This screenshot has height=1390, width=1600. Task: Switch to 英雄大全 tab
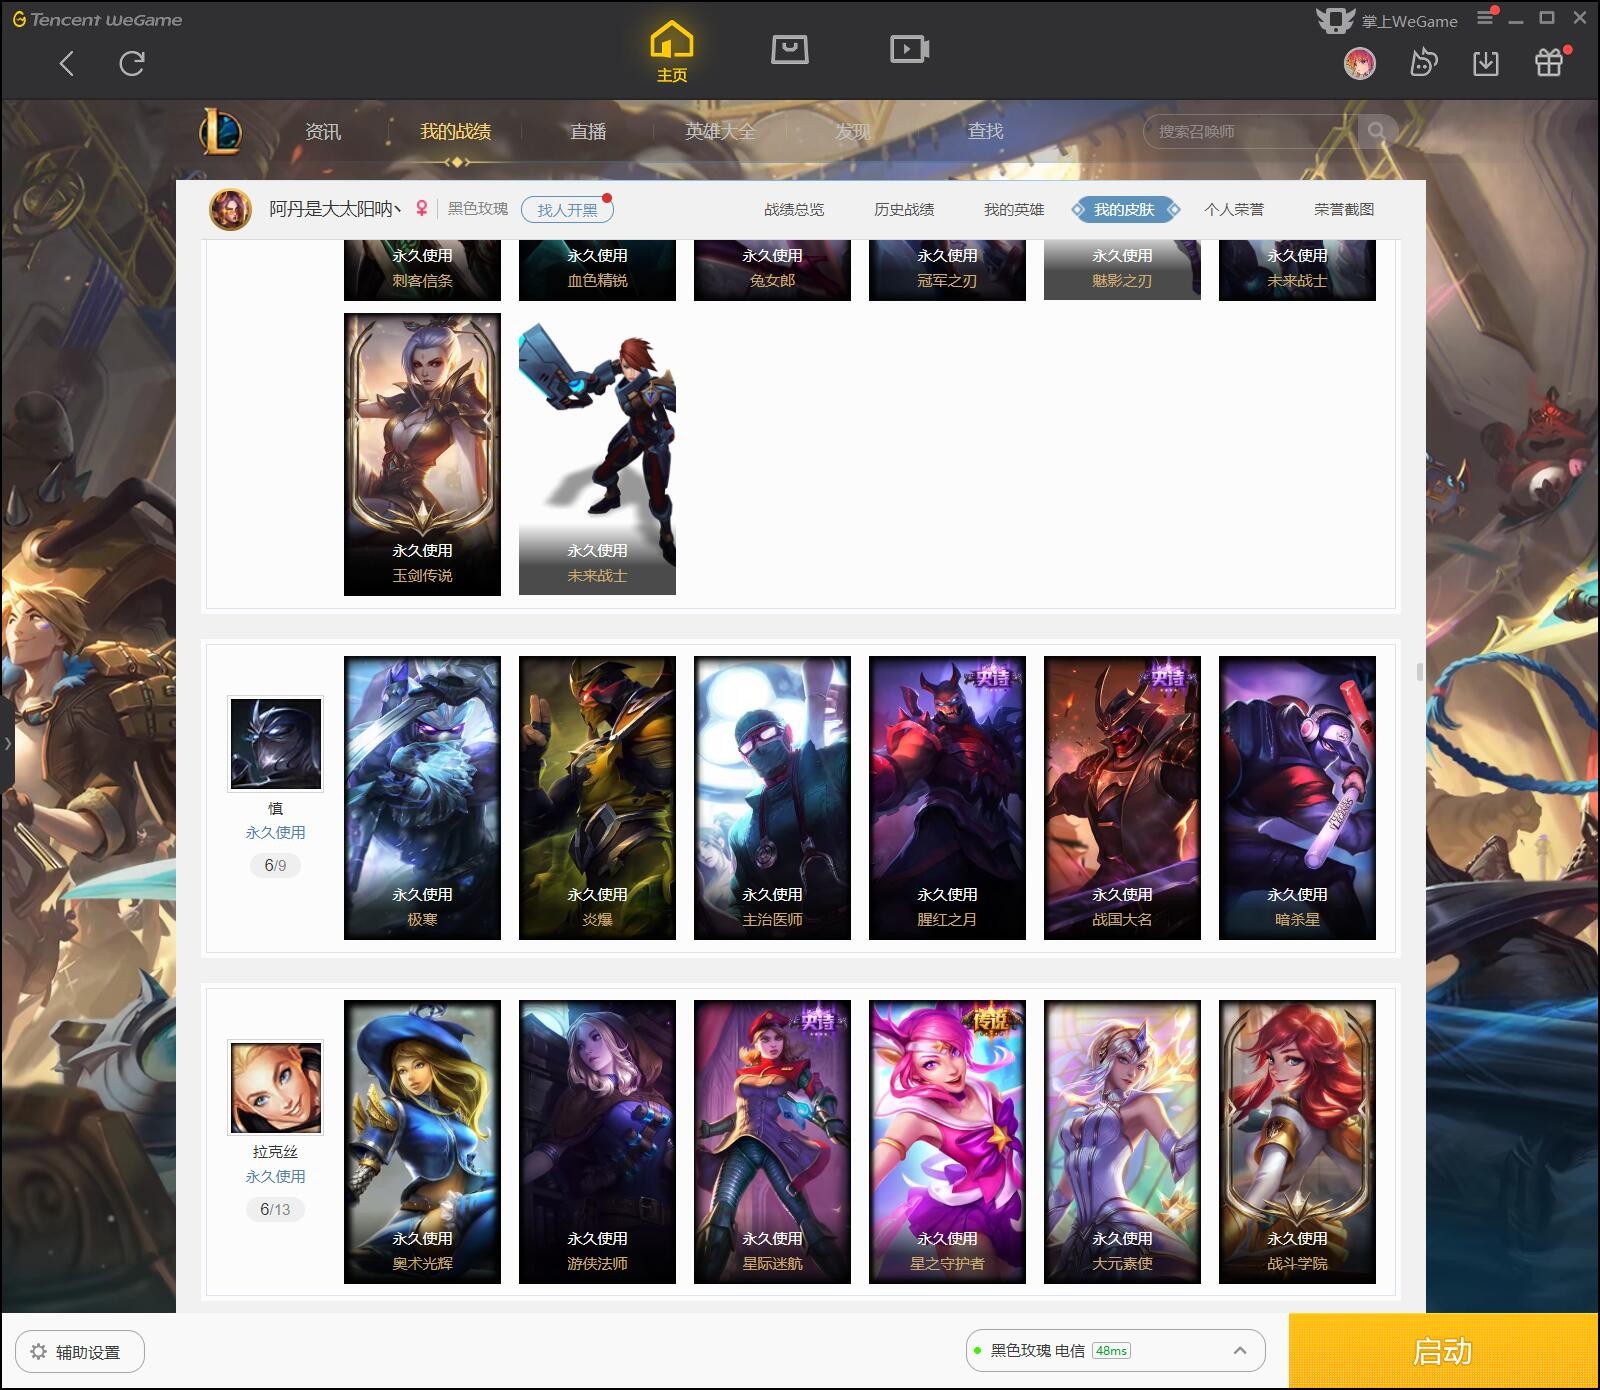click(x=720, y=131)
